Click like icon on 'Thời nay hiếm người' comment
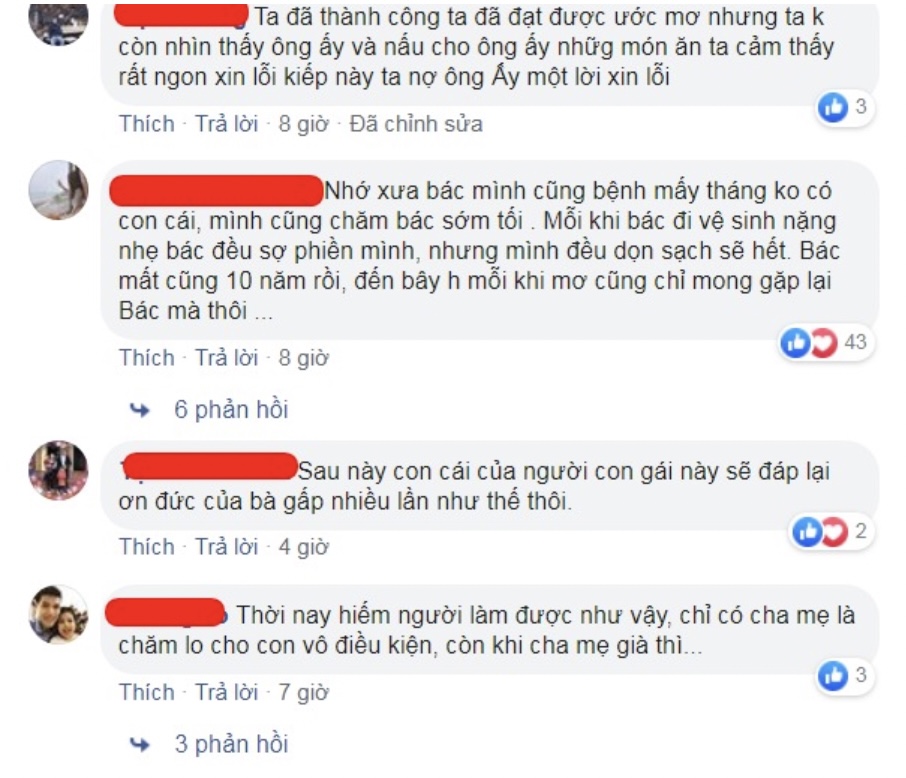Image resolution: width=906 pixels, height=778 pixels. pos(833,675)
